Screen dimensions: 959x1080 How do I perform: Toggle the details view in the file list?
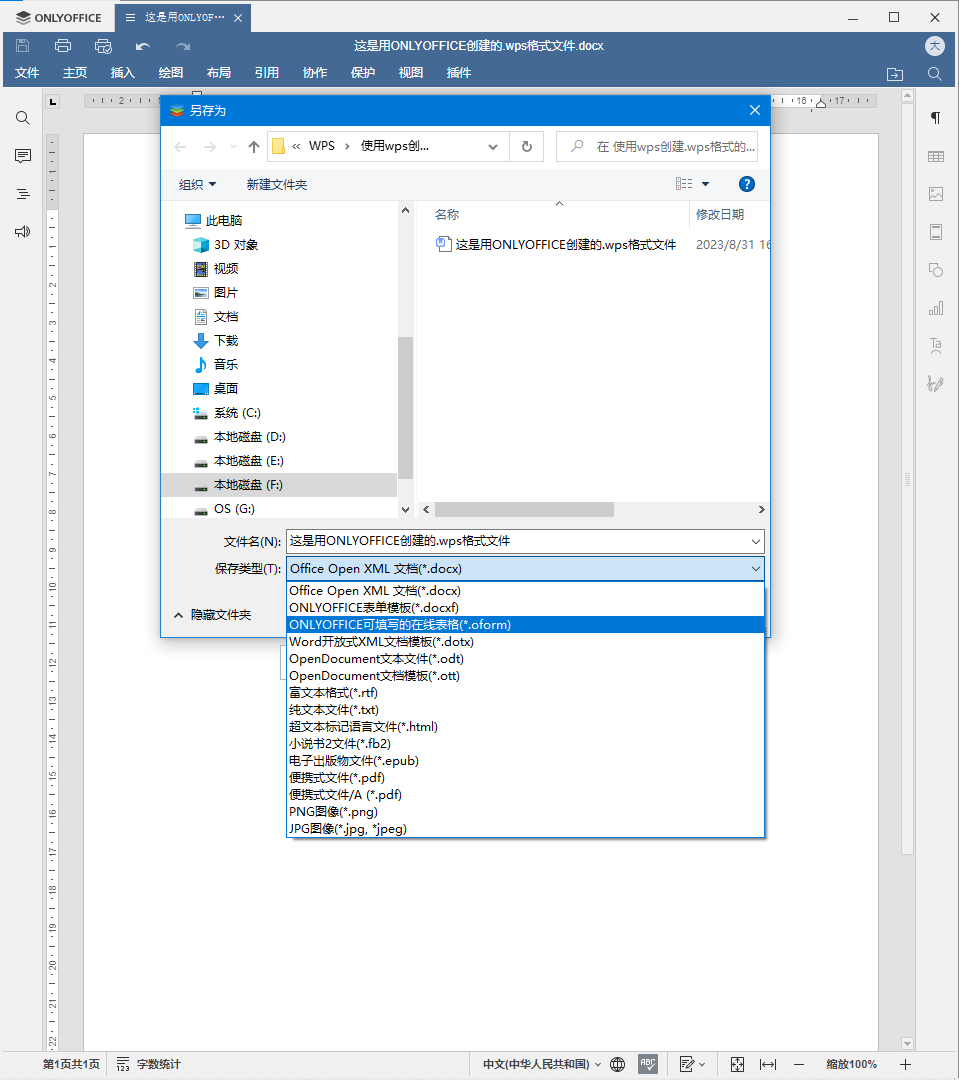point(686,183)
